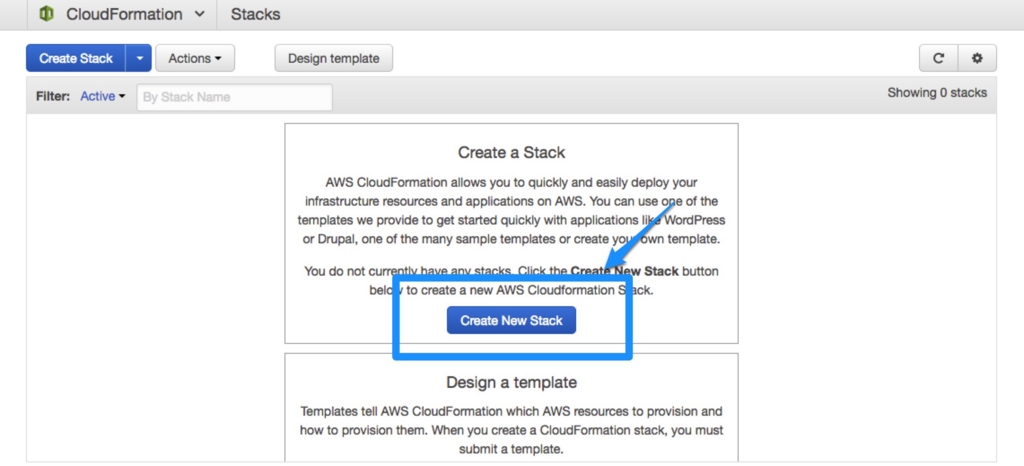Image resolution: width=1024 pixels, height=466 pixels.
Task: Click the Create a Stack heading
Action: 511,153
